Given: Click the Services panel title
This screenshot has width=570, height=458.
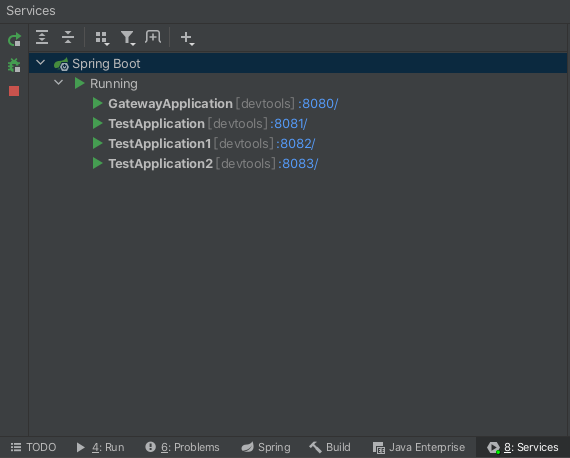Looking at the screenshot, I should pos(31,11).
